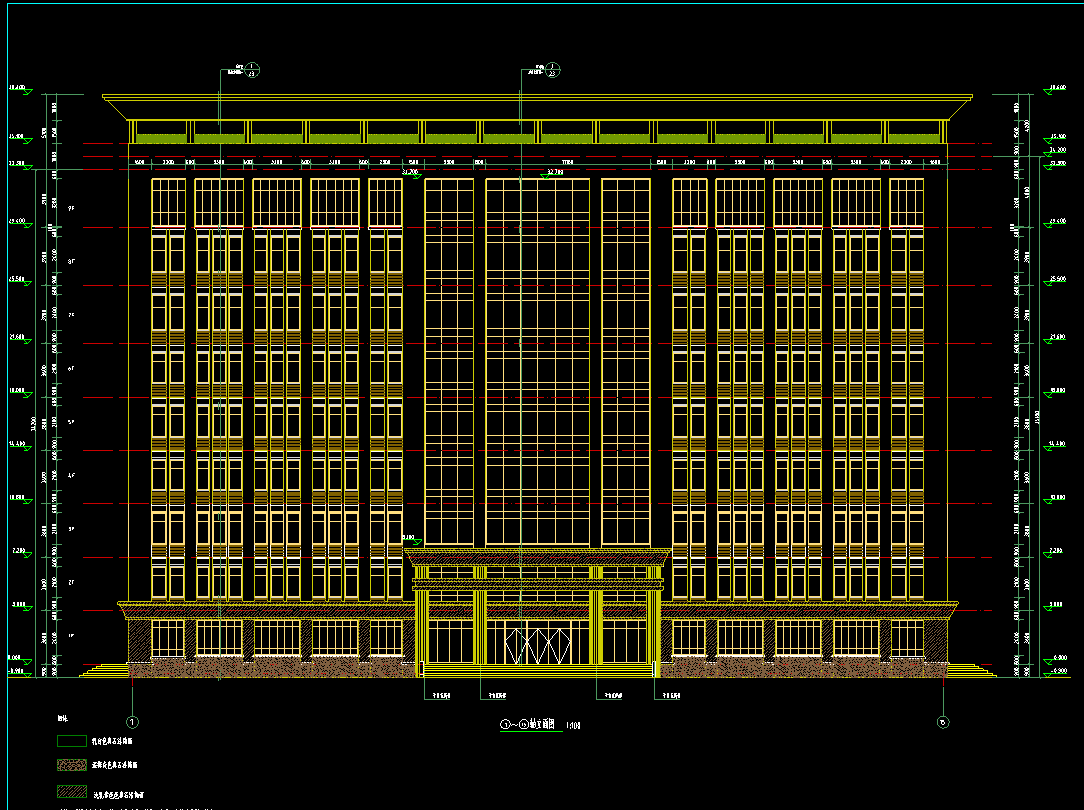This screenshot has width=1084, height=810.
Task: Select the wide central curtain wall panel
Action: pyautogui.click(x=537, y=362)
